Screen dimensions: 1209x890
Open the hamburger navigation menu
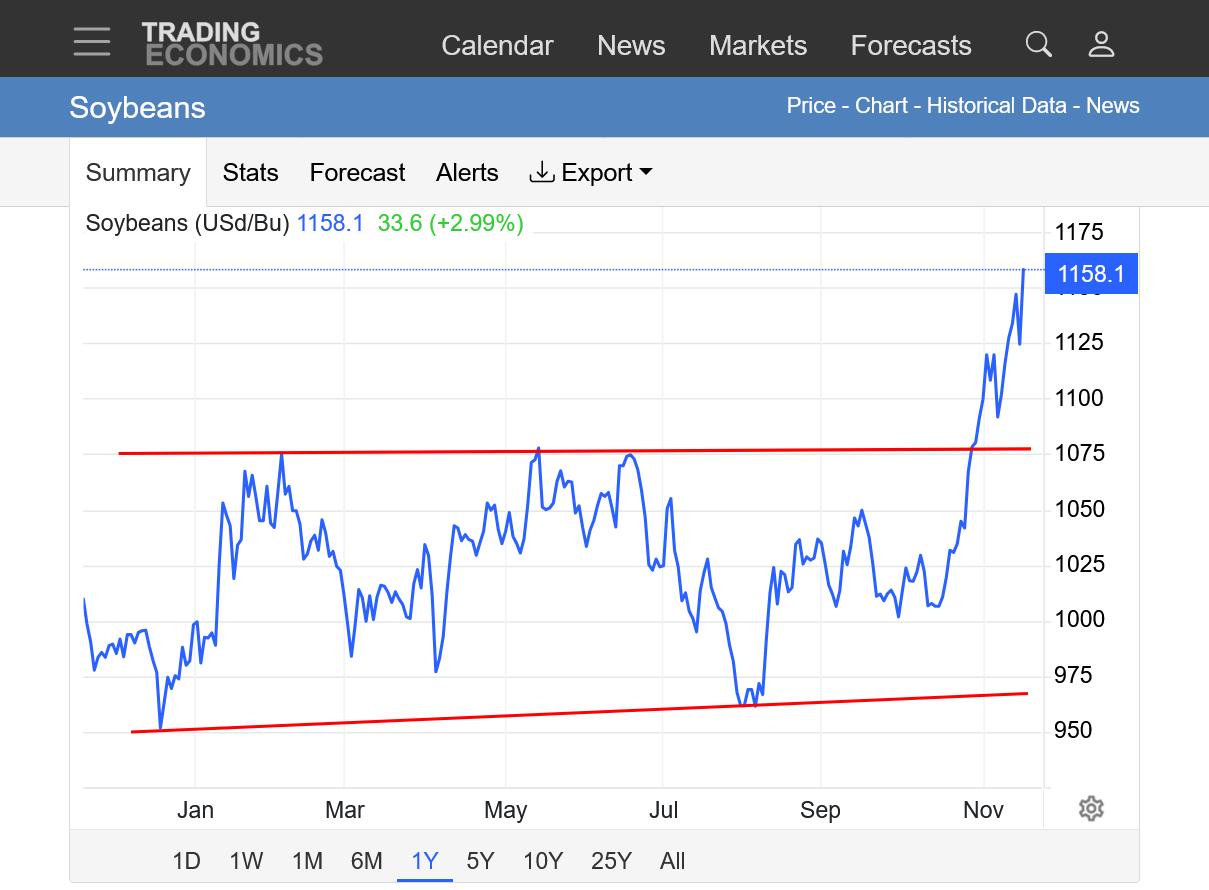click(92, 42)
